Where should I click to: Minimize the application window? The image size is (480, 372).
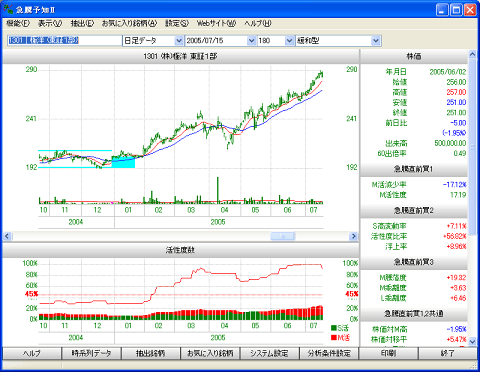click(x=442, y=10)
